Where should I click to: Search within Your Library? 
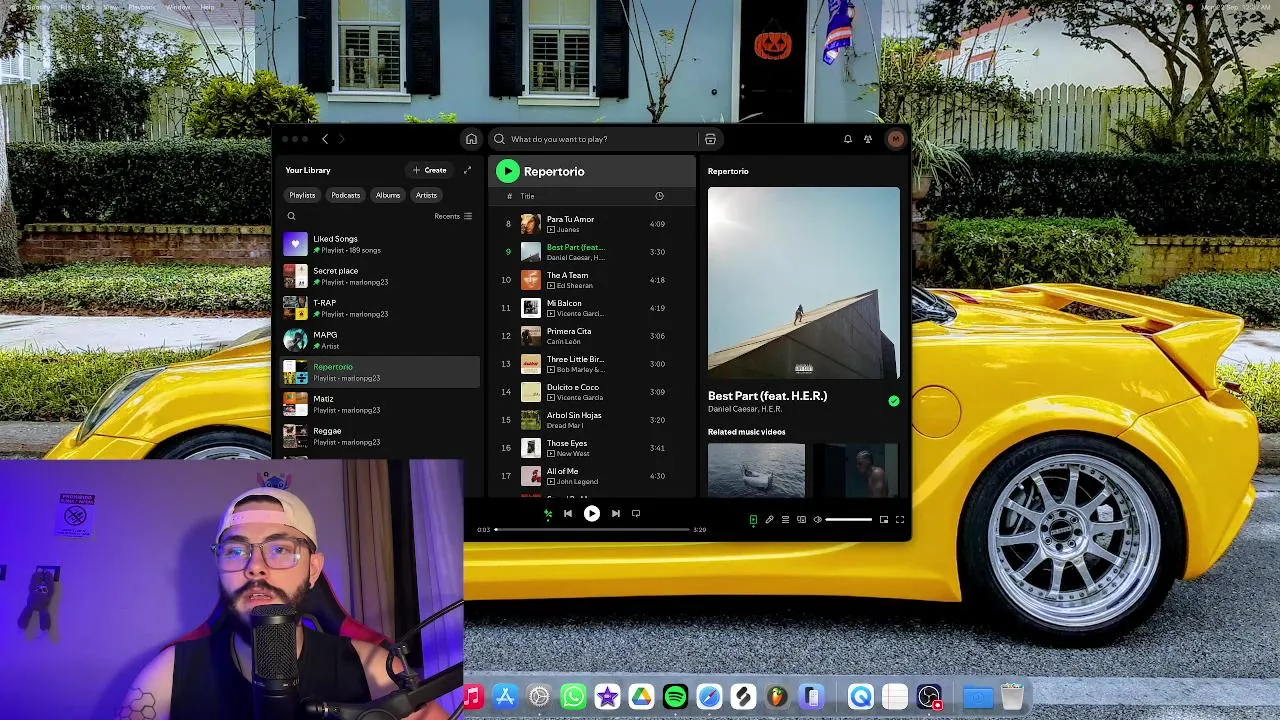pos(292,216)
